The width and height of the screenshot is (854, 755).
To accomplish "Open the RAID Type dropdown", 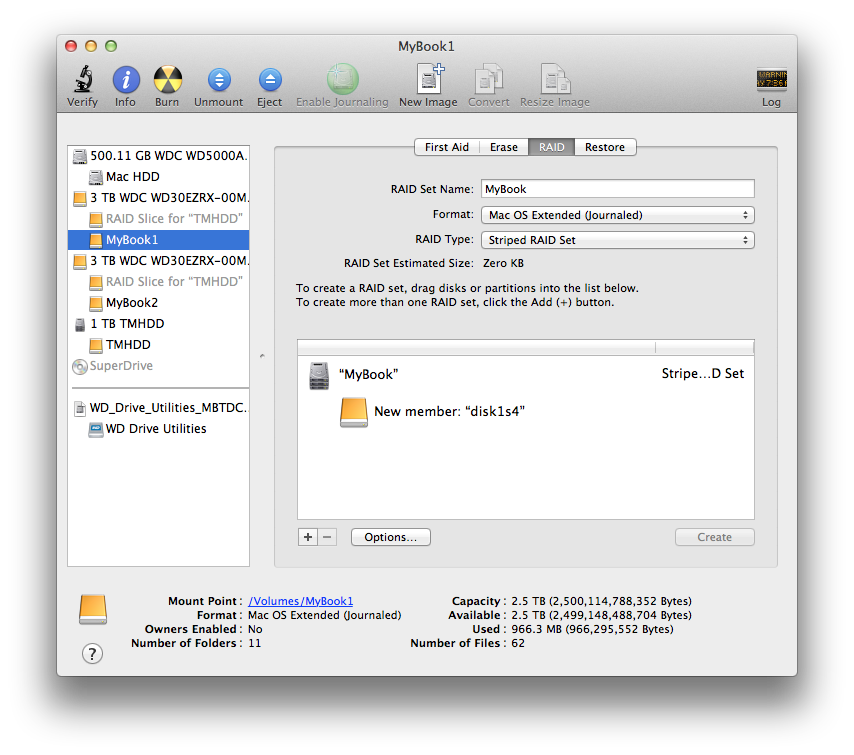I will (x=618, y=240).
